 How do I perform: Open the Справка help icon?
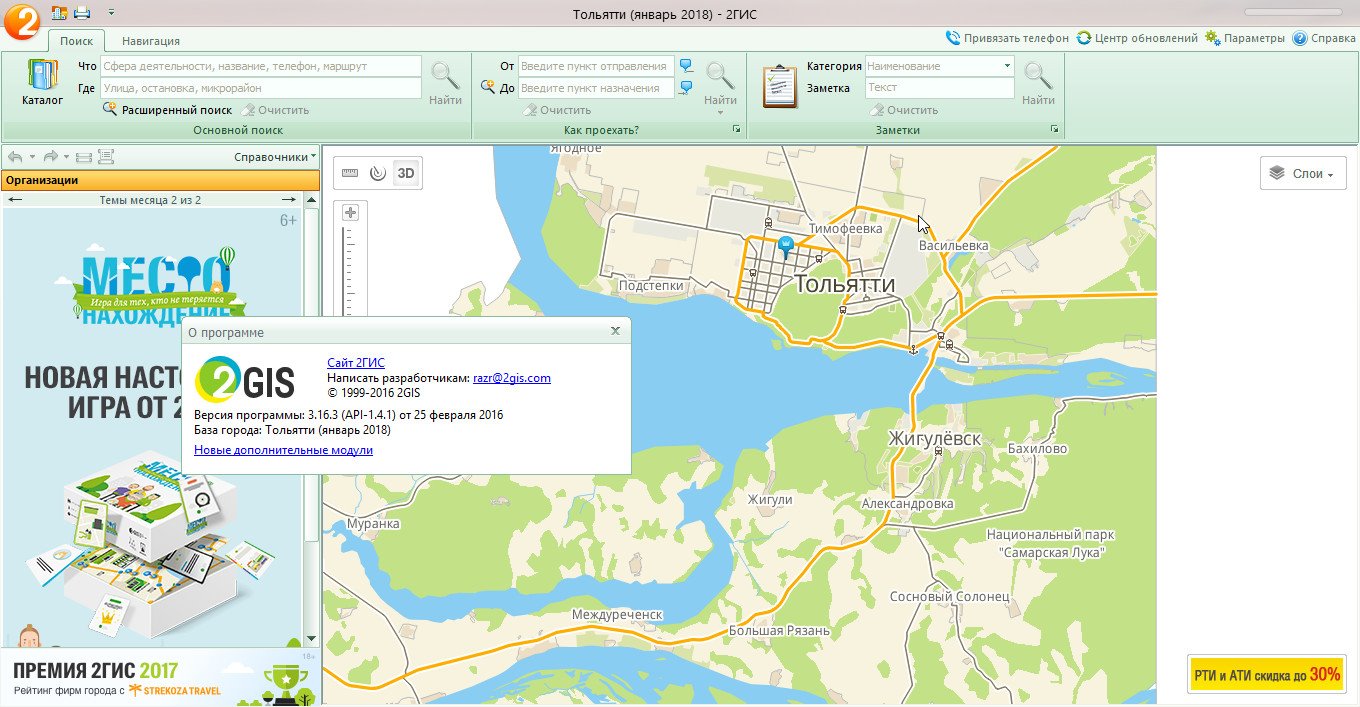click(1299, 38)
